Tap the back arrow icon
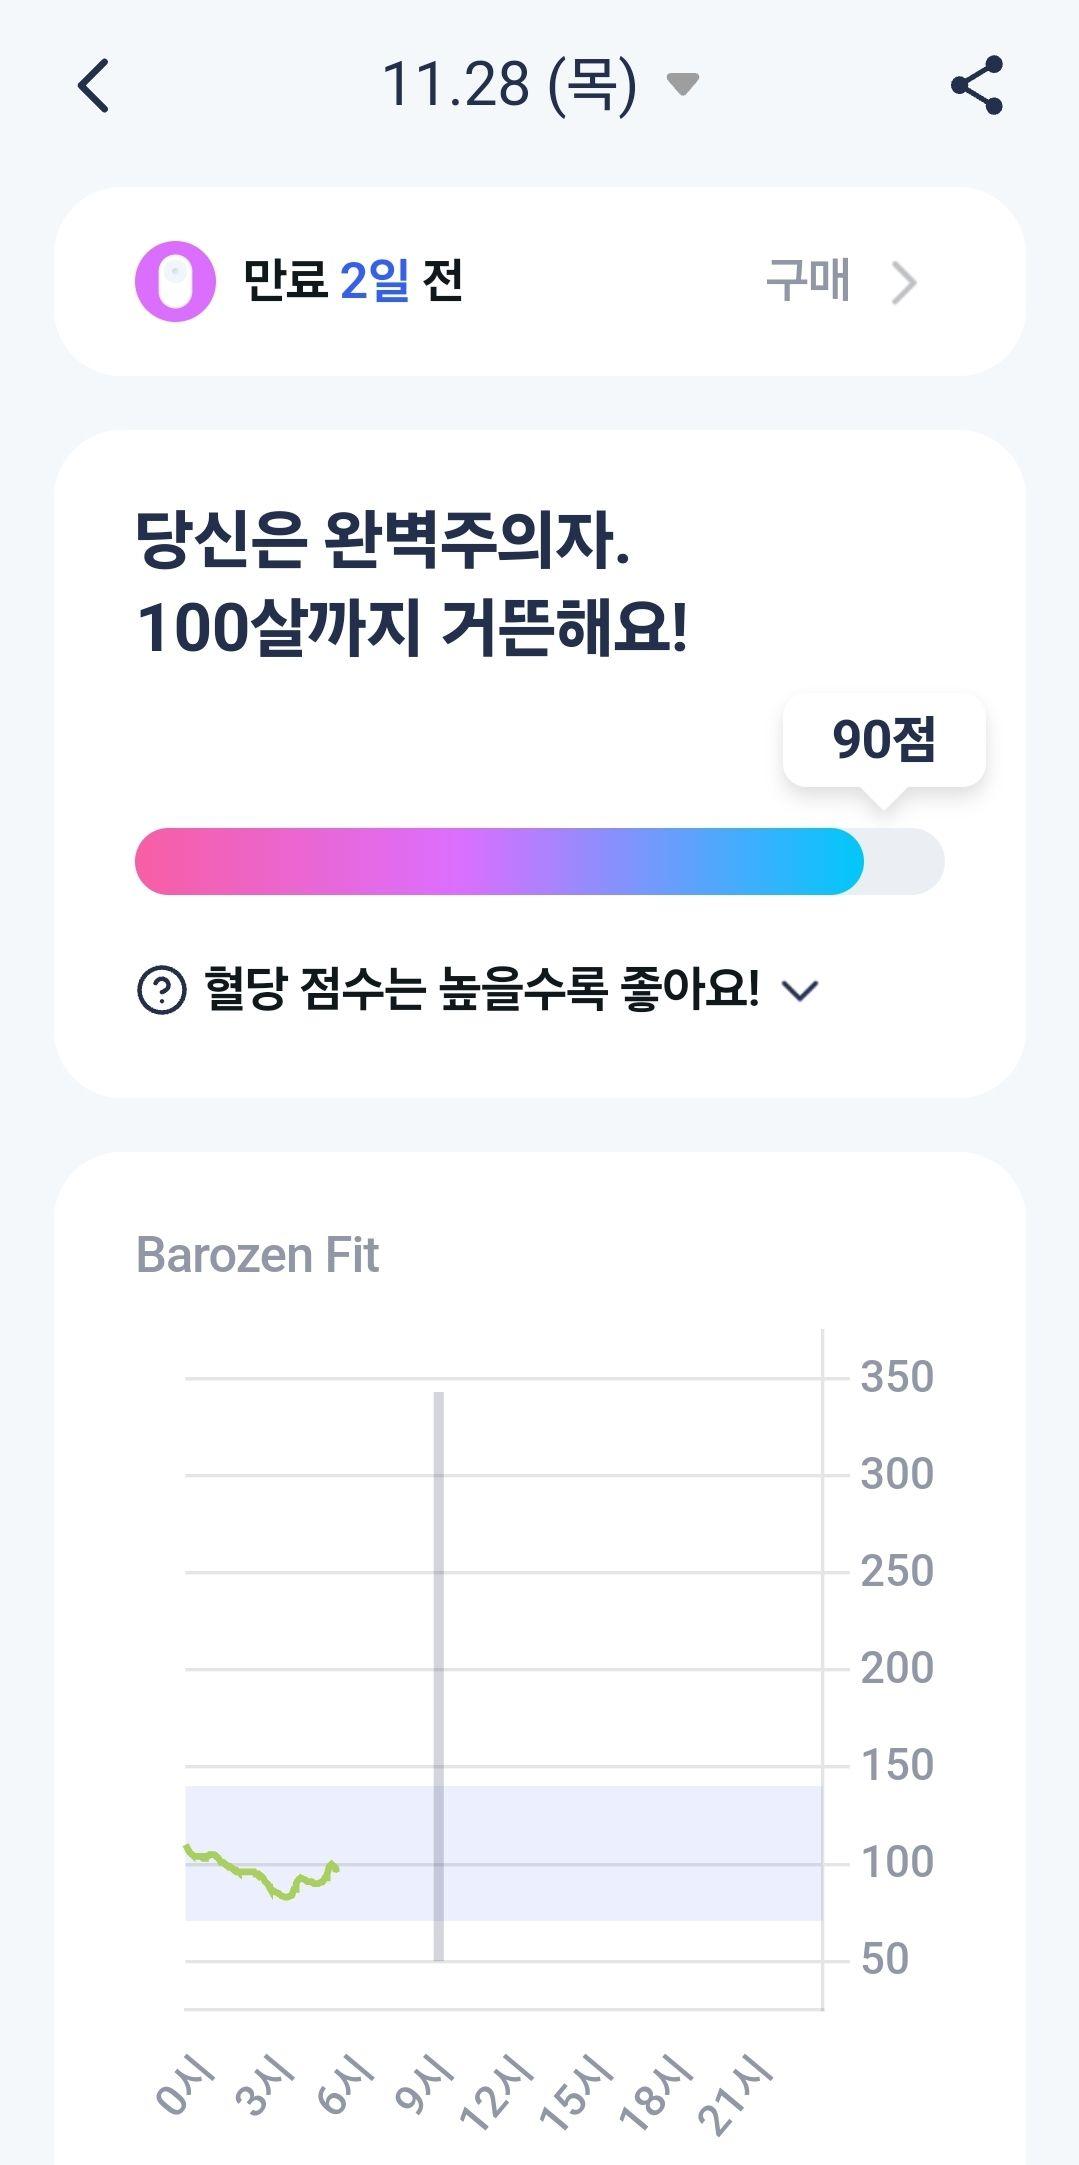This screenshot has height=2165, width=1079. click(93, 85)
